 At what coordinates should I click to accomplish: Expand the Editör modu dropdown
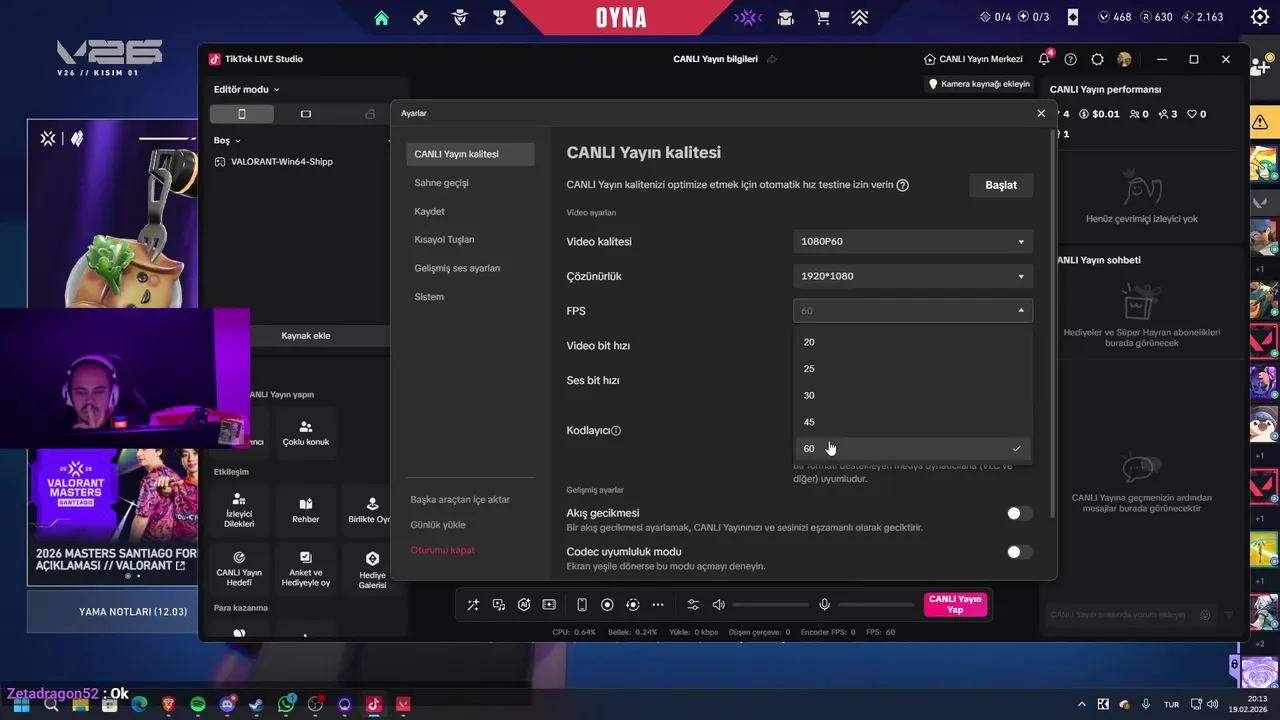point(247,89)
